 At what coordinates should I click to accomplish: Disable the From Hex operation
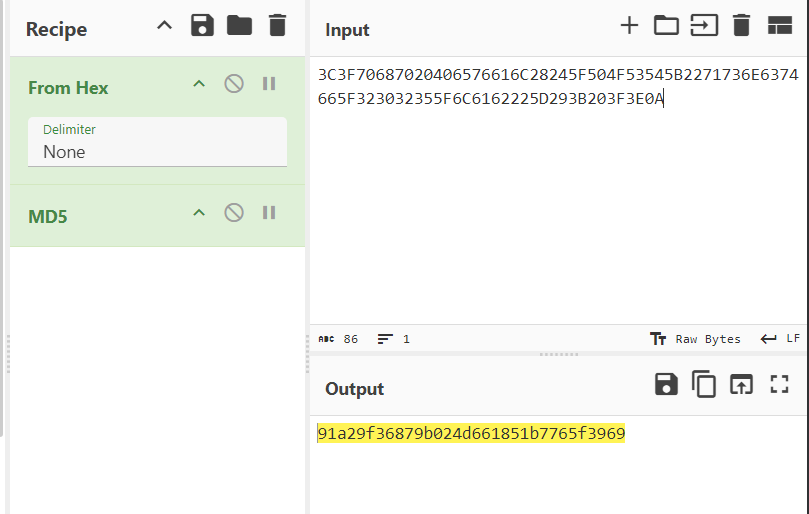click(234, 84)
